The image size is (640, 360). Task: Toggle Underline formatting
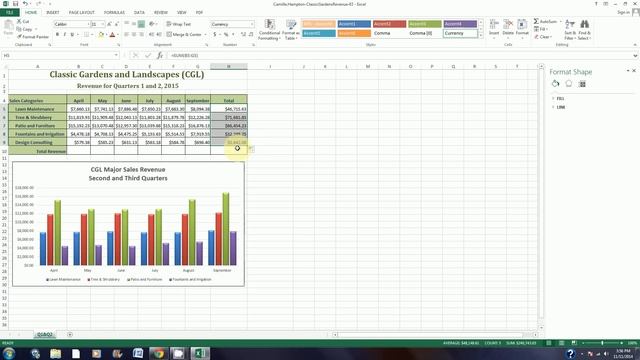coord(72,35)
